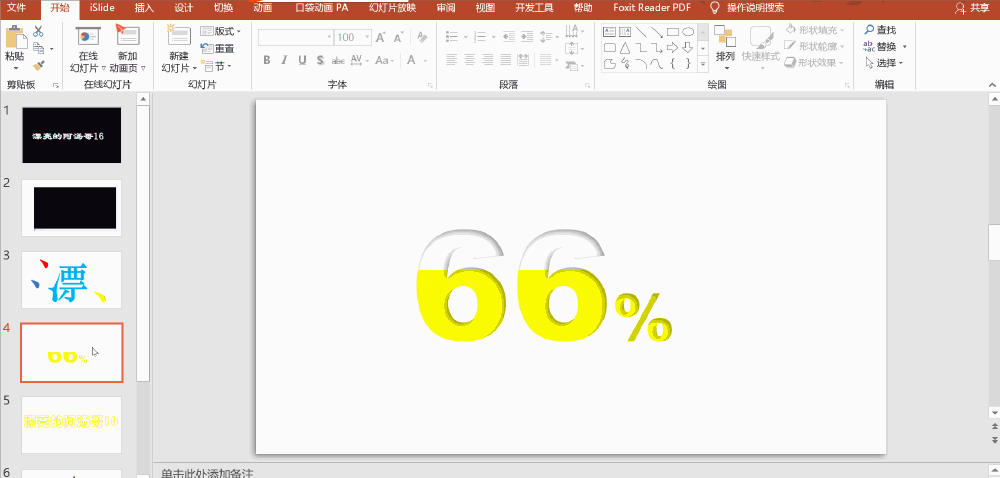Select the oval shape in gallery

tap(688, 31)
